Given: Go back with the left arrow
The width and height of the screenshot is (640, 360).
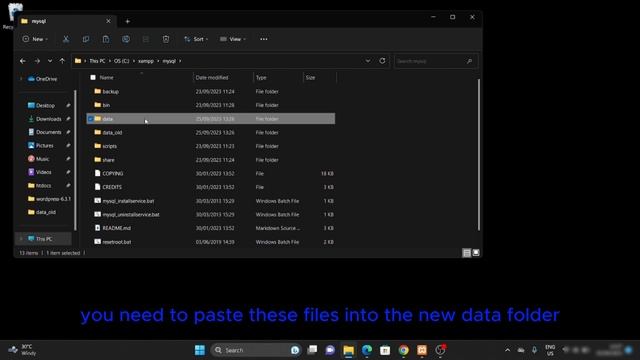Looking at the screenshot, I should click(x=23, y=61).
